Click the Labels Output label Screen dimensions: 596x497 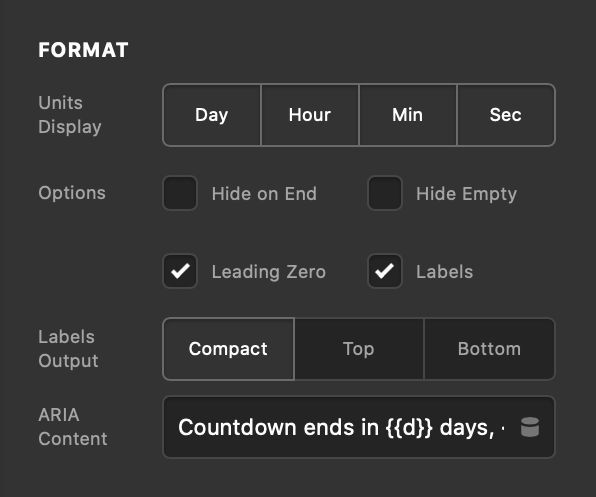tap(68, 349)
